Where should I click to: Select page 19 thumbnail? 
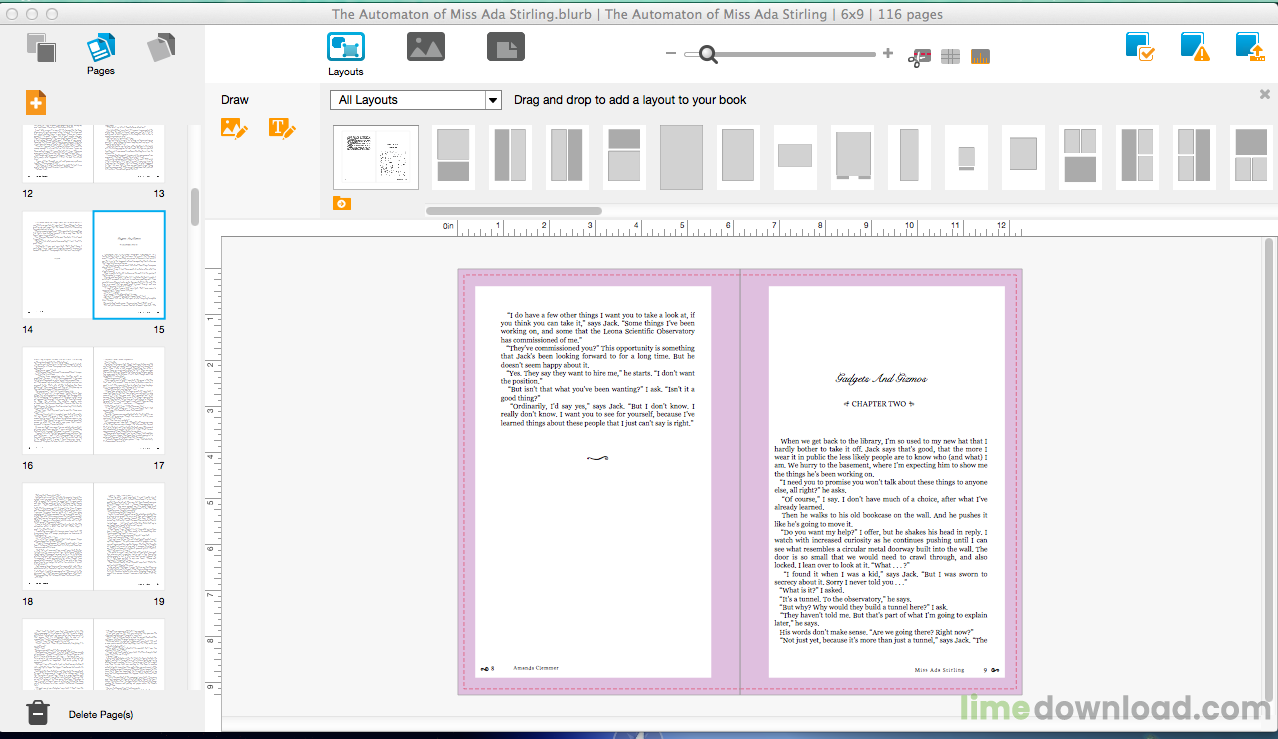(129, 537)
